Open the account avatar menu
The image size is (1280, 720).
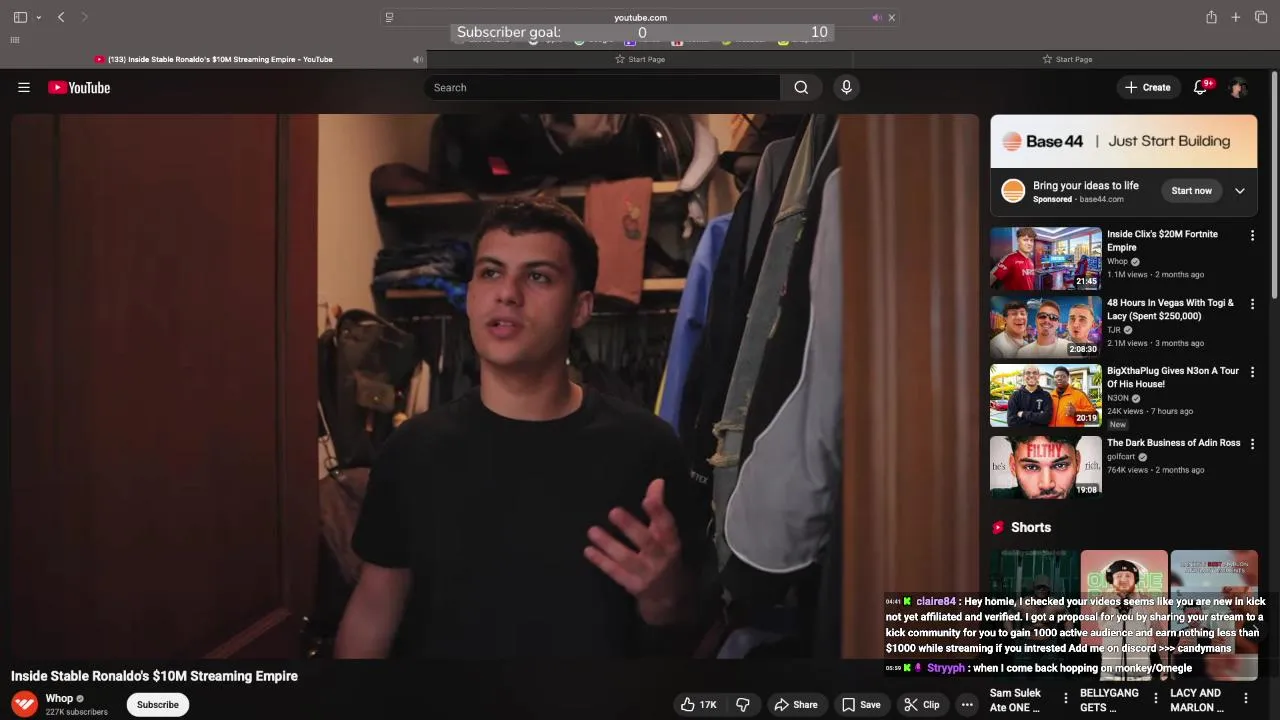coord(1238,88)
